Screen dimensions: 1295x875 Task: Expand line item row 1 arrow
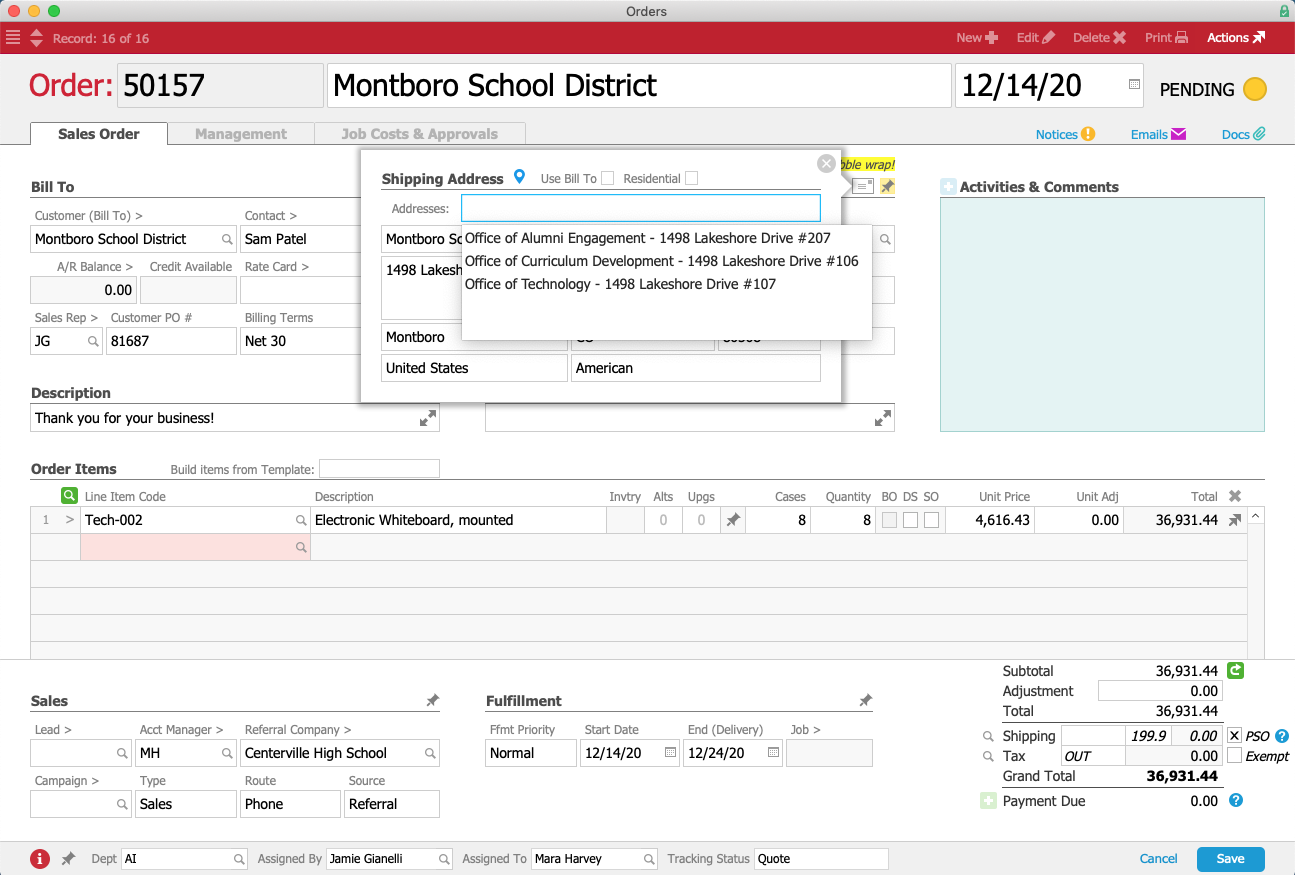(x=69, y=520)
